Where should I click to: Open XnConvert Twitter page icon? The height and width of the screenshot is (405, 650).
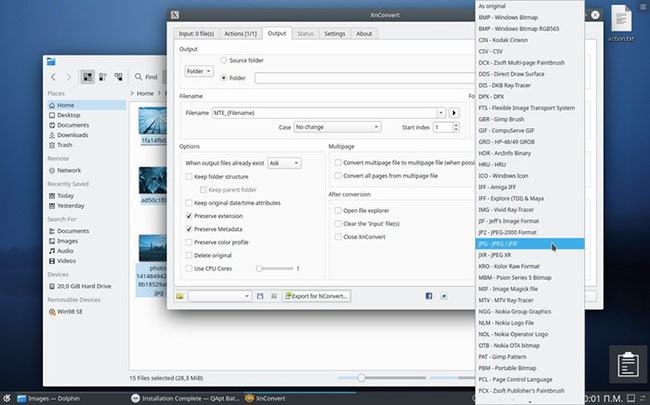(x=444, y=296)
